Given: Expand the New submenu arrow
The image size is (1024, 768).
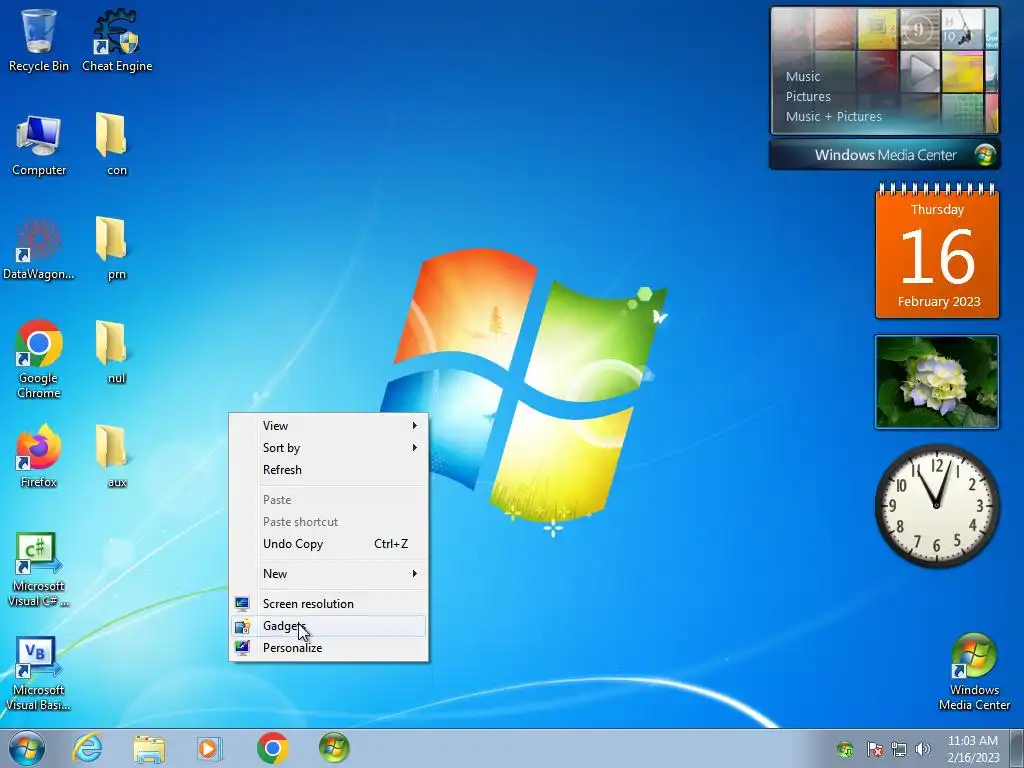Looking at the screenshot, I should [415, 573].
